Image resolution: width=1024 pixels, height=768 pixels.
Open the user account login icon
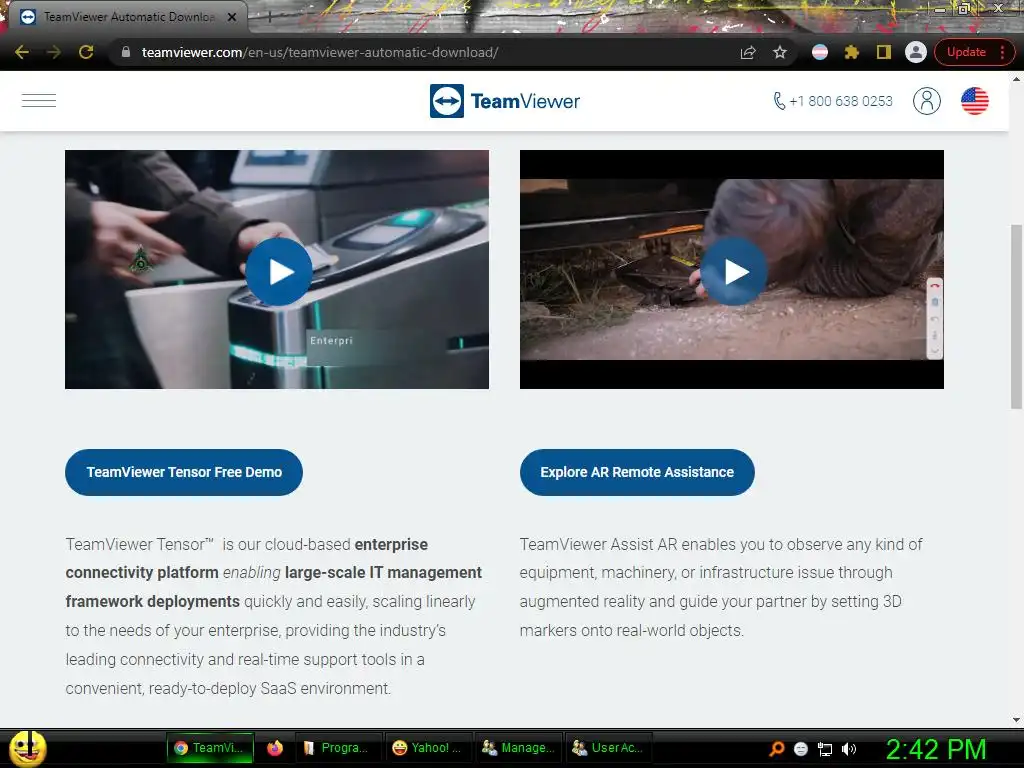click(x=926, y=101)
